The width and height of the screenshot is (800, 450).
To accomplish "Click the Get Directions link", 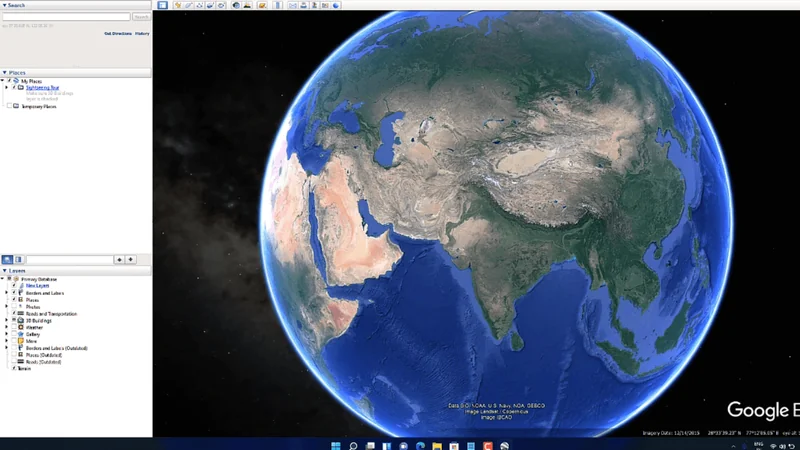I will click(x=117, y=33).
